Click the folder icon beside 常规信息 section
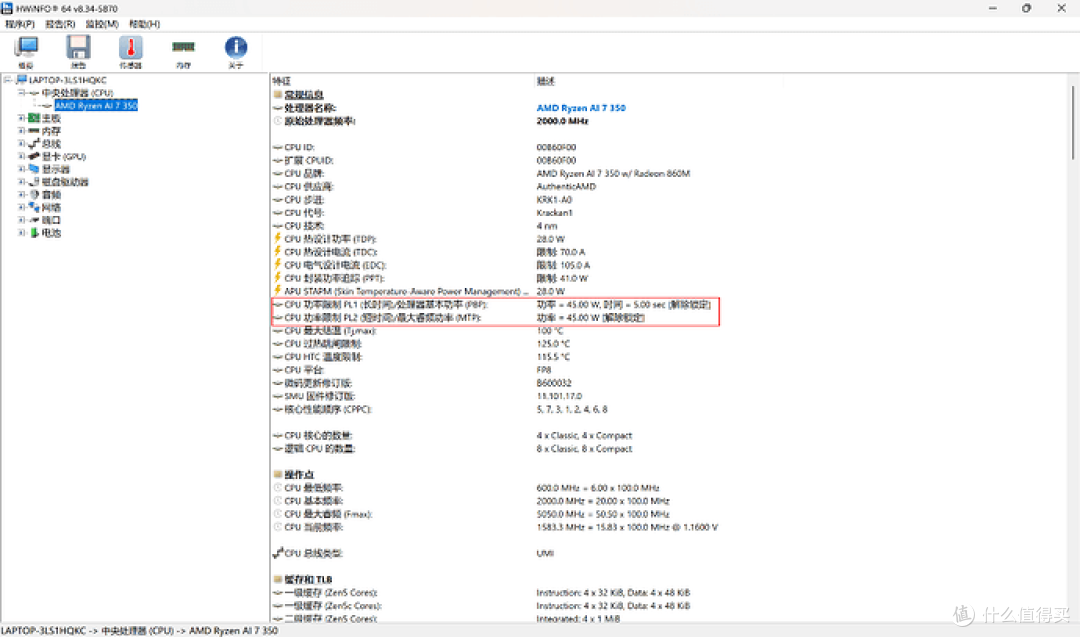 [x=278, y=94]
